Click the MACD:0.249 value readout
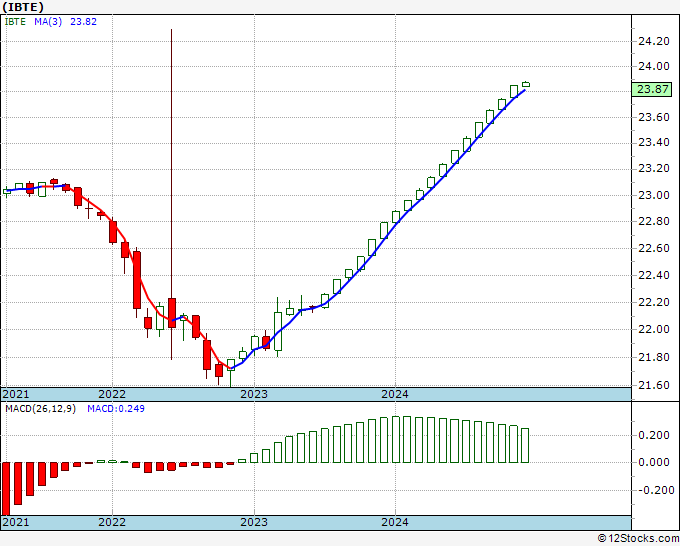 pos(116,409)
